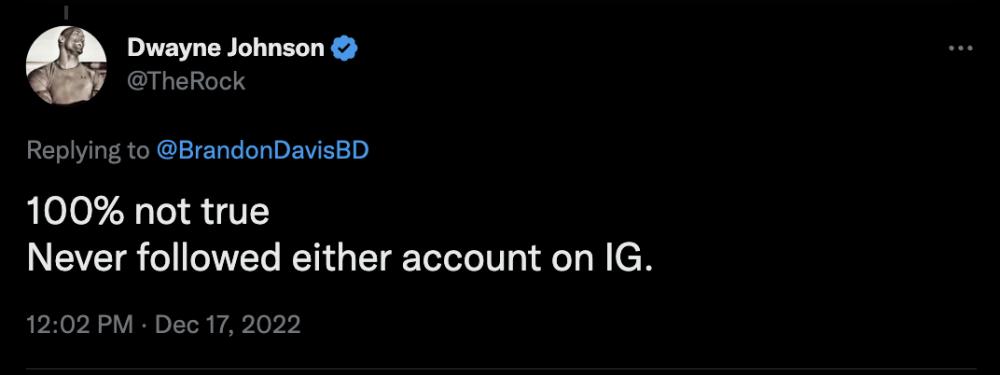1000x375 pixels.
Task: Click the Dec 17, 2022 date
Action: point(228,325)
